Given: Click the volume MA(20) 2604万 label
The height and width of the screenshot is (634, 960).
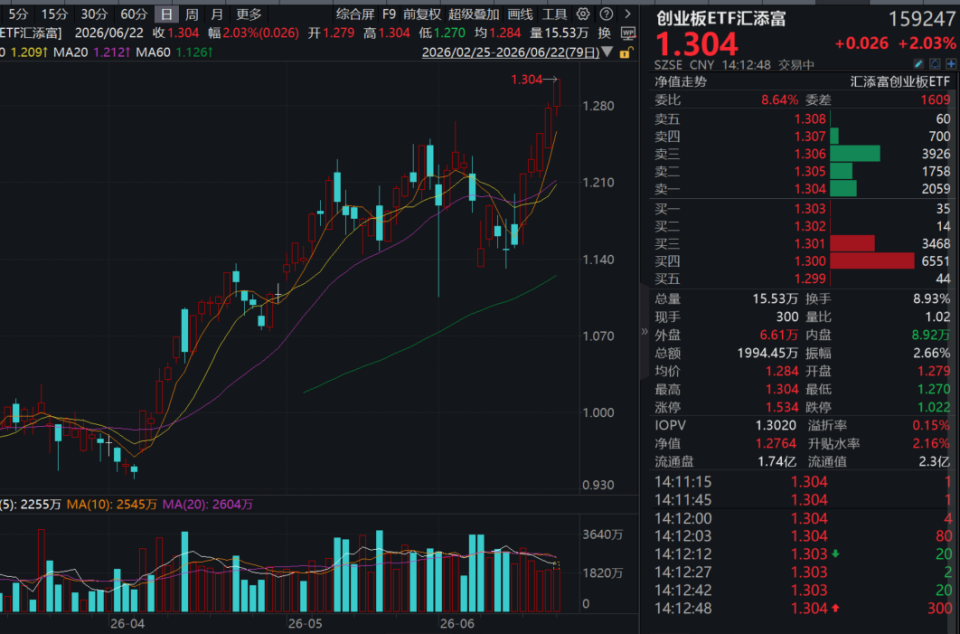Looking at the screenshot, I should point(208,505).
